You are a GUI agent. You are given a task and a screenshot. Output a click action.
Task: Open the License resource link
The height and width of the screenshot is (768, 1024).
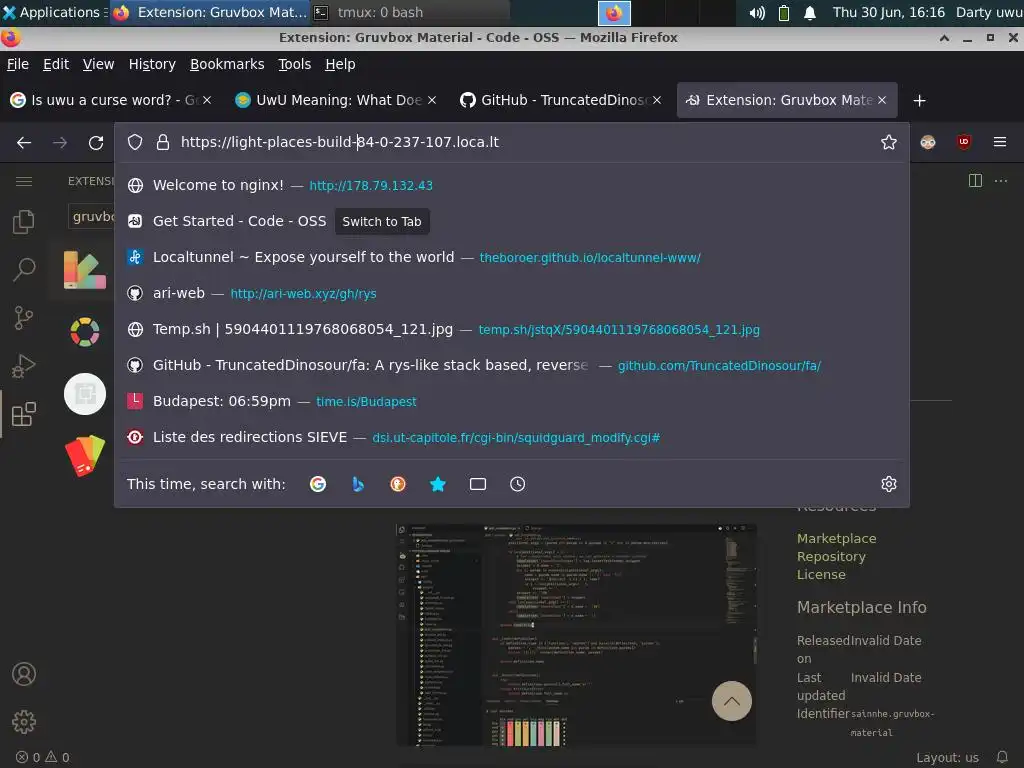click(821, 575)
